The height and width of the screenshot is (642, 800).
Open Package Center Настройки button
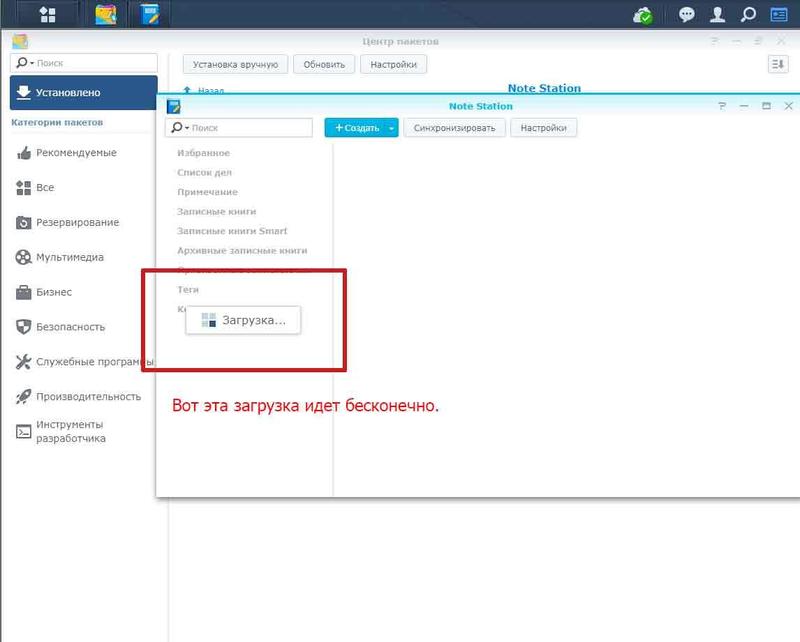point(393,64)
